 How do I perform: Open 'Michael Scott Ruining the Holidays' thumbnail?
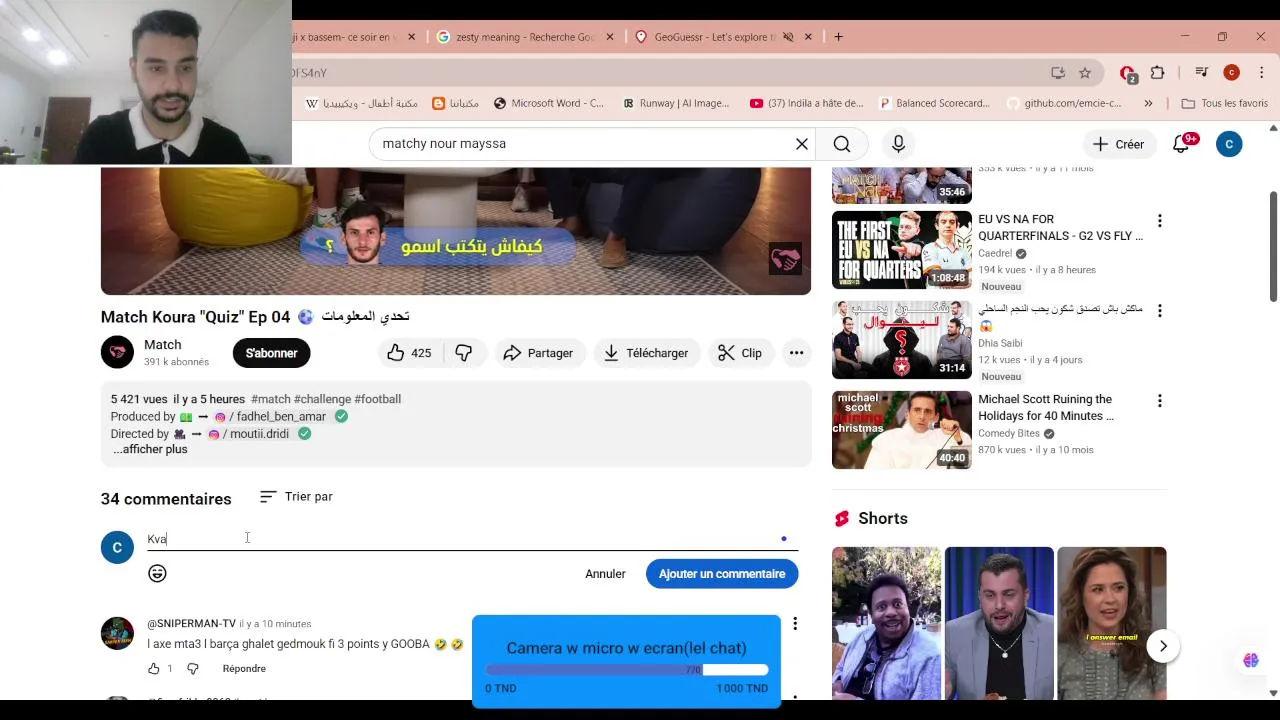(x=902, y=430)
